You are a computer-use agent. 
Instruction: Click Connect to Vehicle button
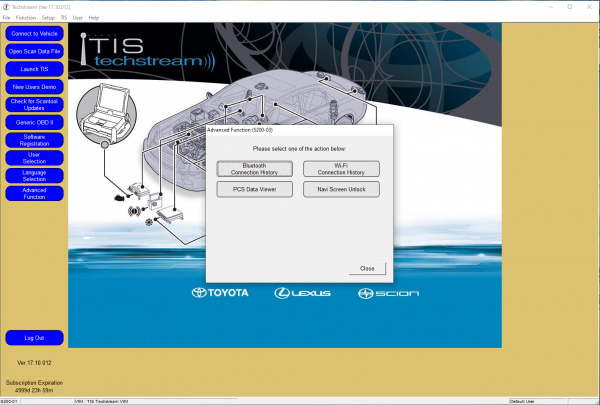click(34, 34)
